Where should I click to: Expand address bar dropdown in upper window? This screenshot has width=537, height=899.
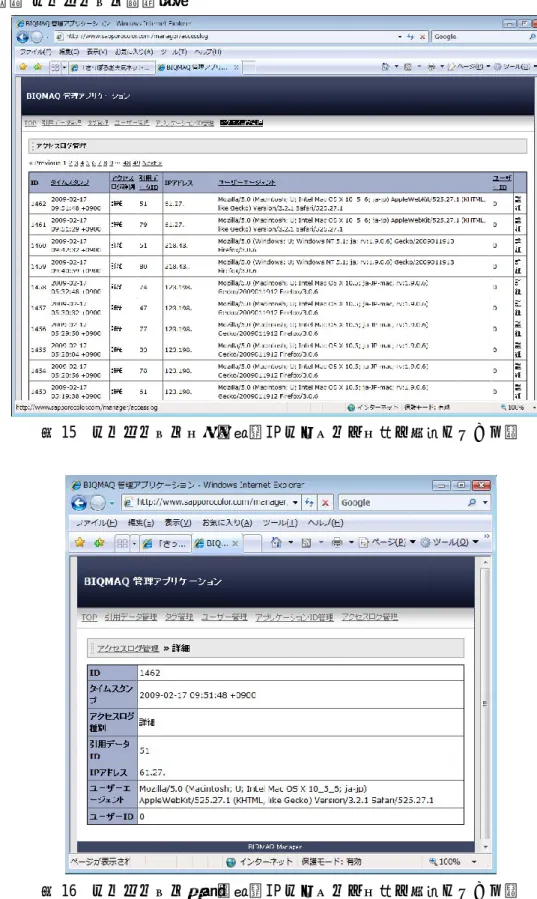[x=399, y=36]
